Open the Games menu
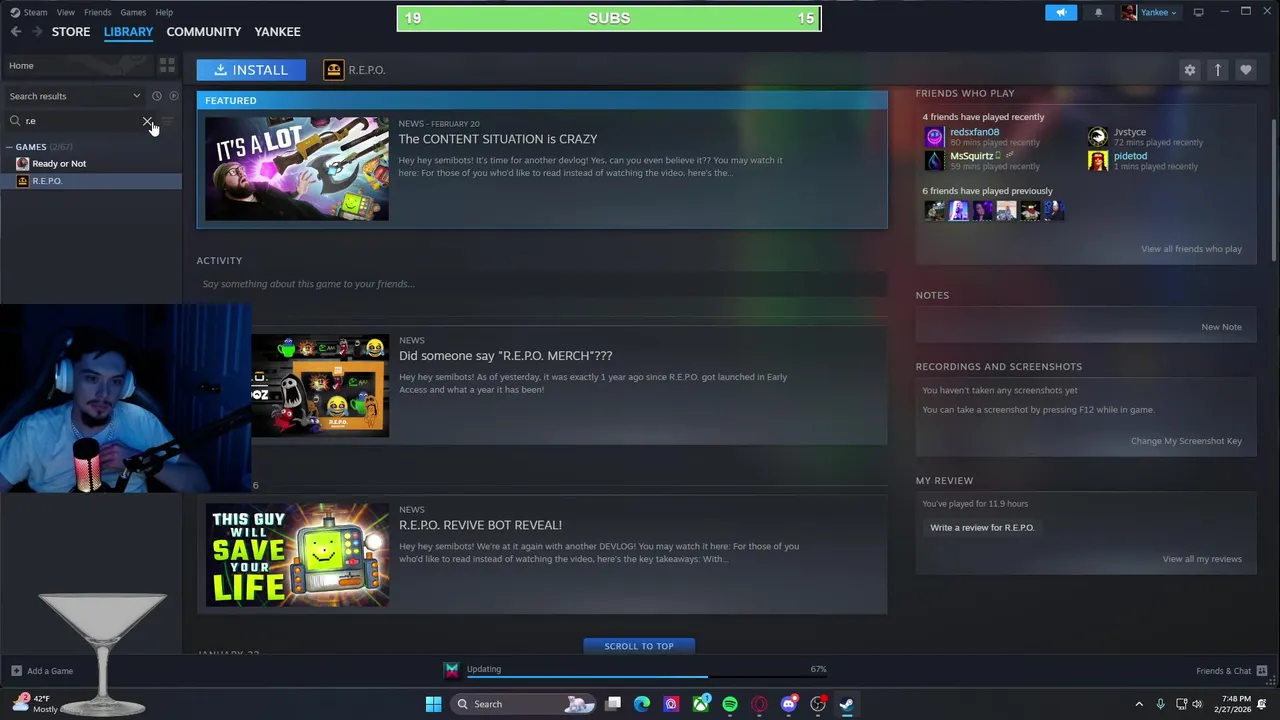1280x720 pixels. (x=133, y=12)
